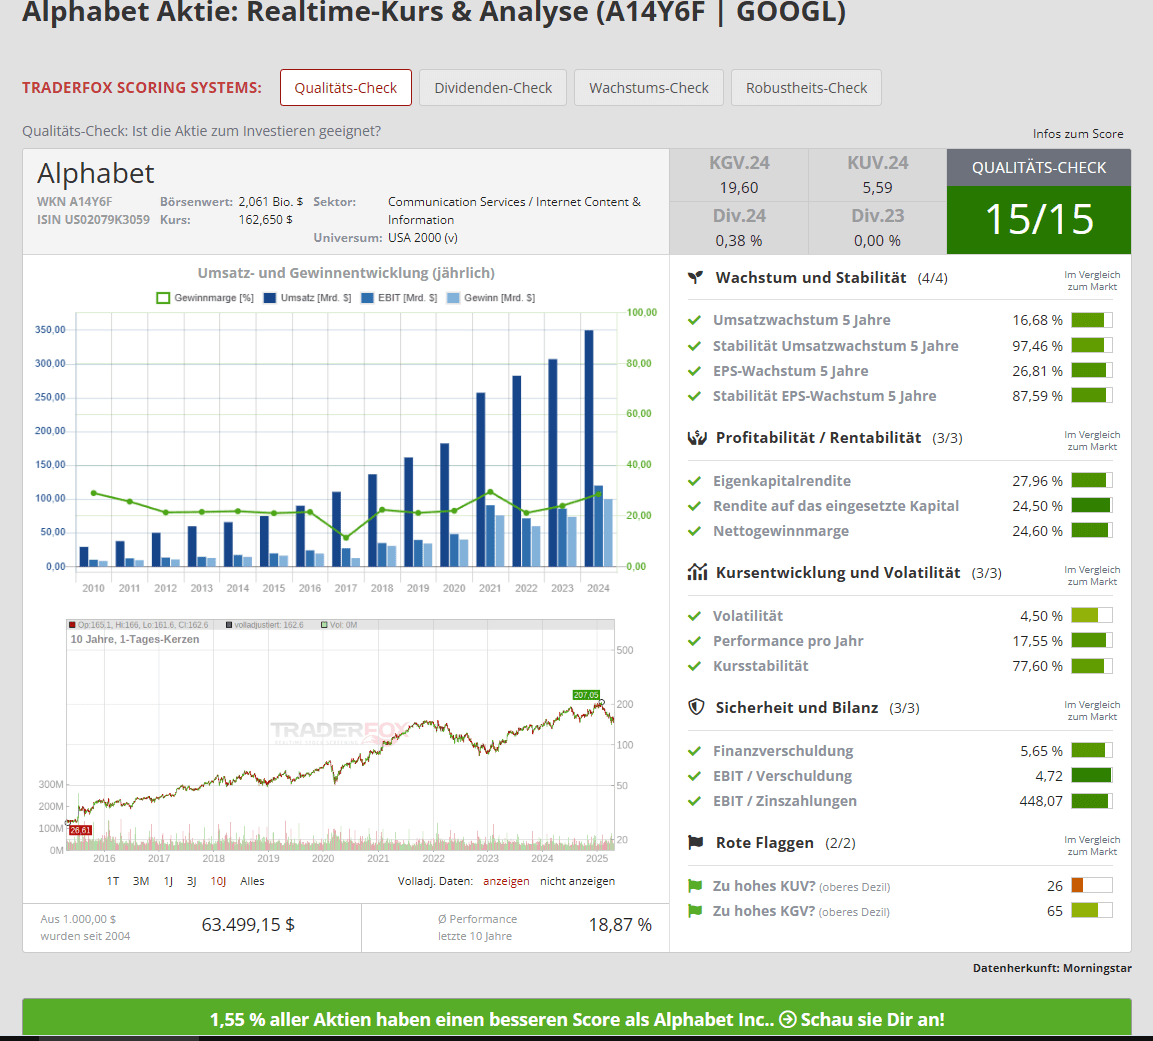Screen dimensions: 1153x1041
Task: Toggle Gewinn [Mrd. $] legend entry
Action: pyautogui.click(x=491, y=298)
